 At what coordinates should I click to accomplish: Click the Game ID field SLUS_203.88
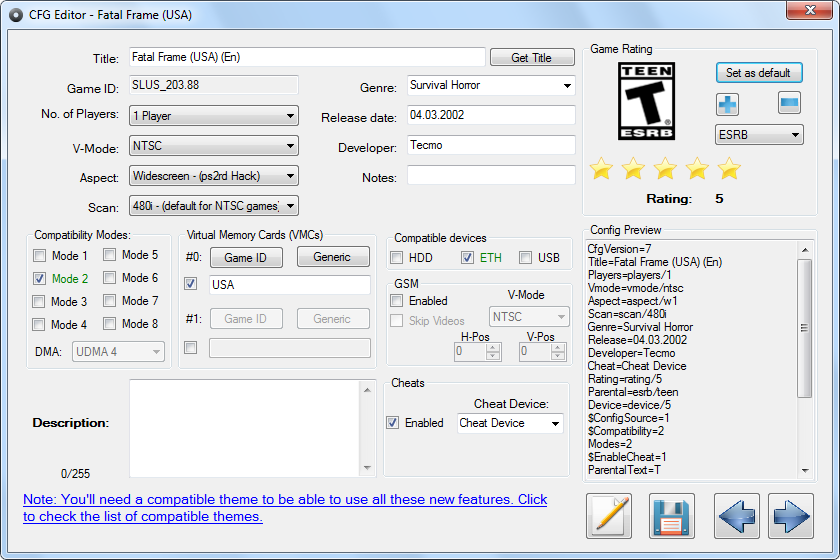[x=214, y=85]
